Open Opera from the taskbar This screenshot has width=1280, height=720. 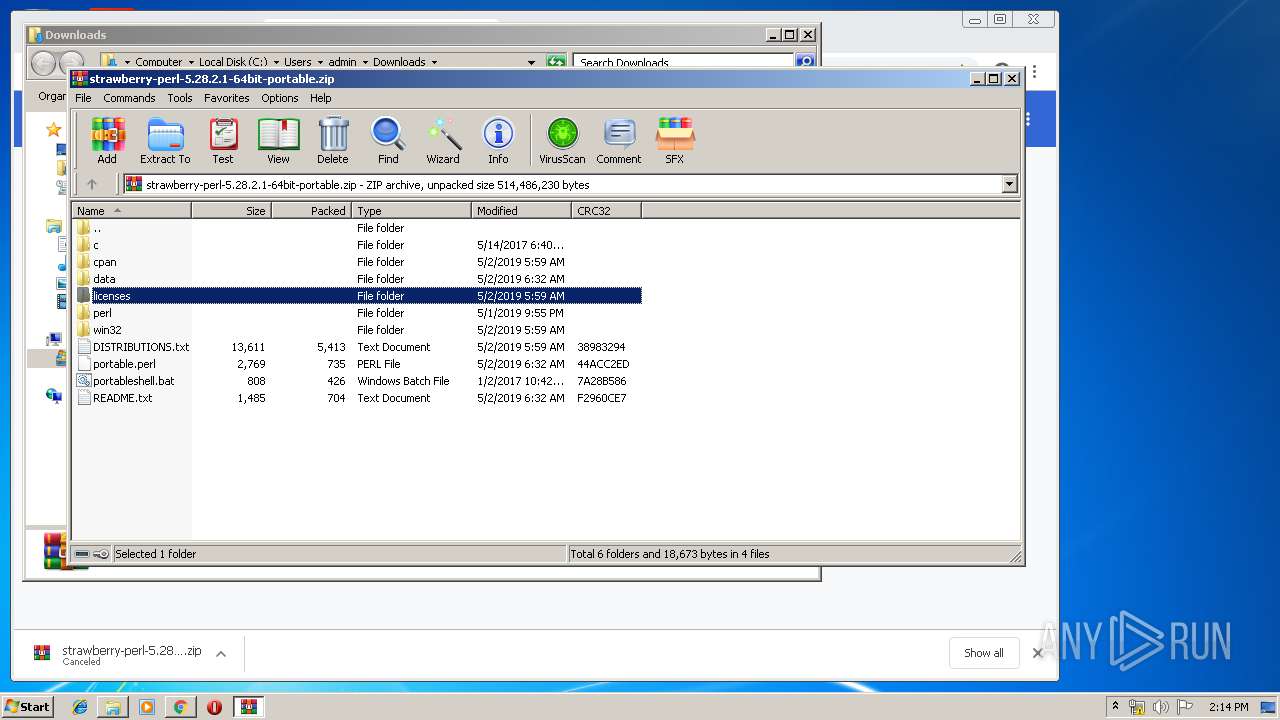point(214,707)
